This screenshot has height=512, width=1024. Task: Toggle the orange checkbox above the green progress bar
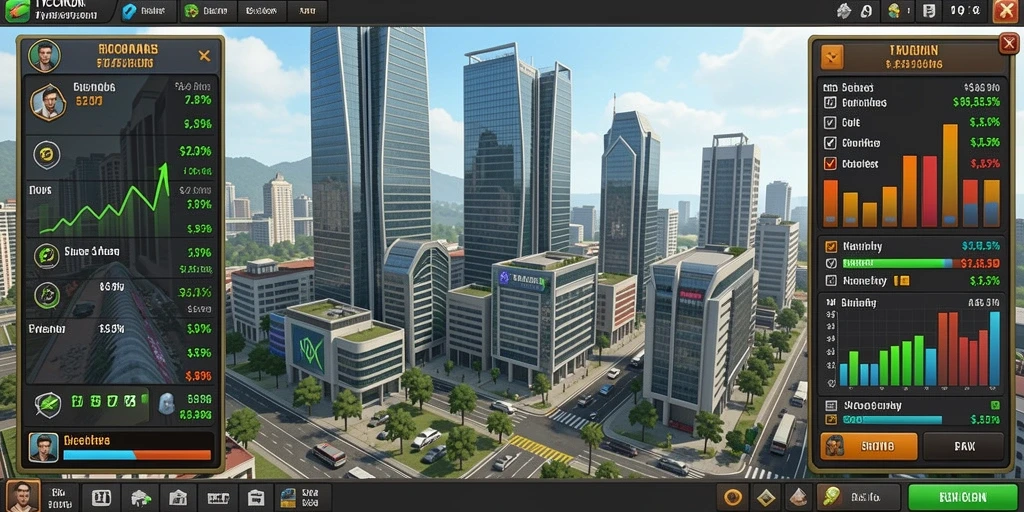click(831, 247)
